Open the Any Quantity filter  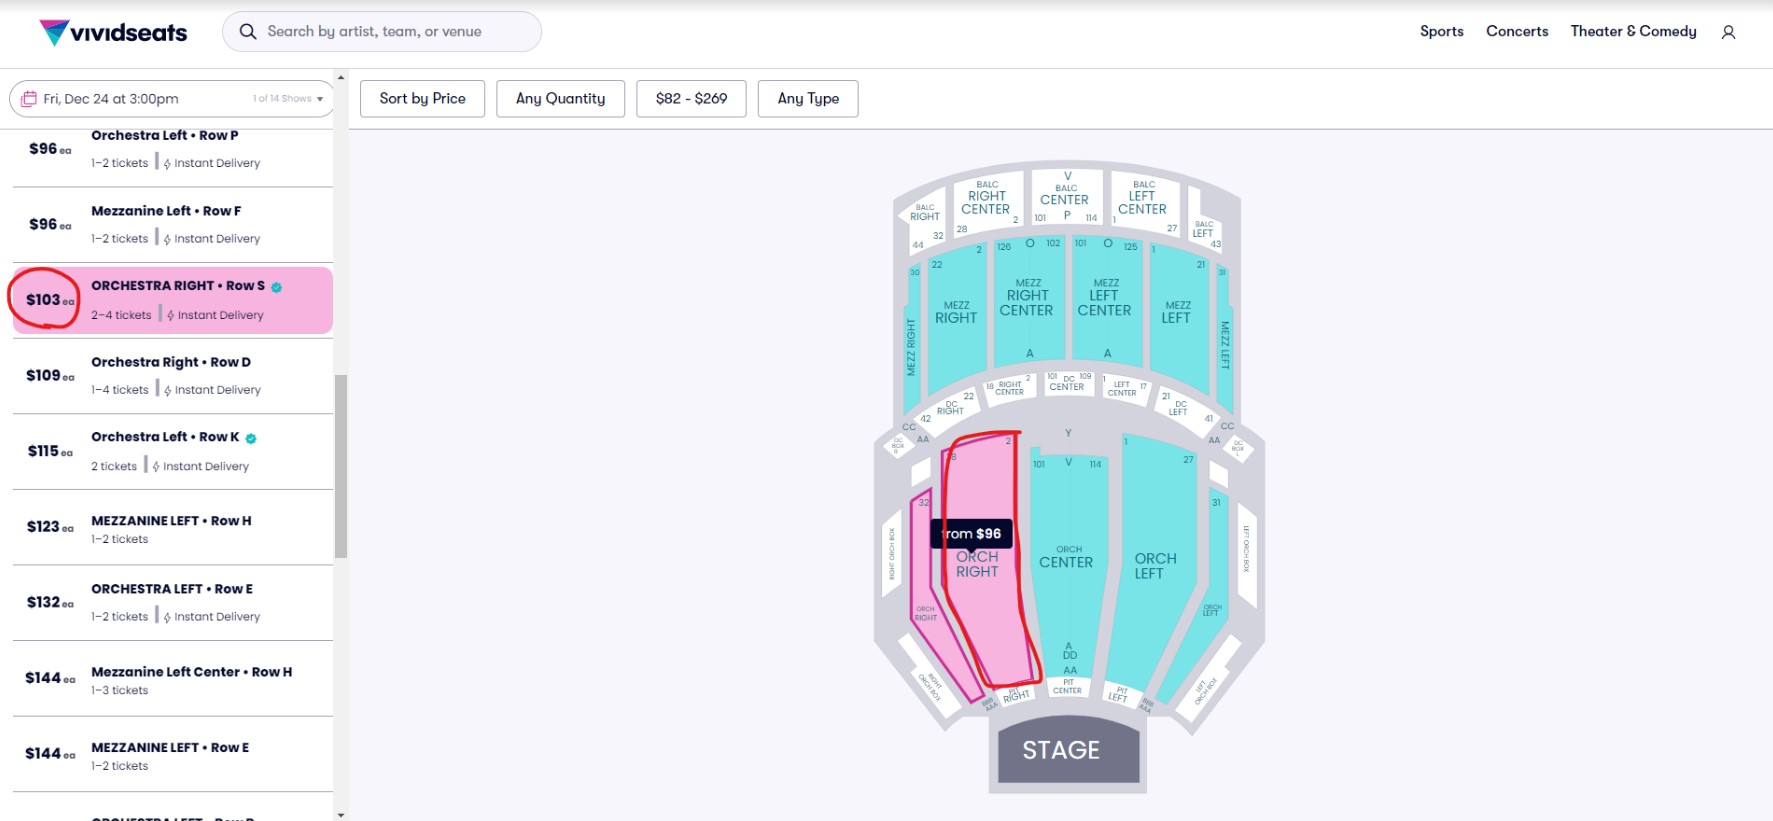(560, 98)
